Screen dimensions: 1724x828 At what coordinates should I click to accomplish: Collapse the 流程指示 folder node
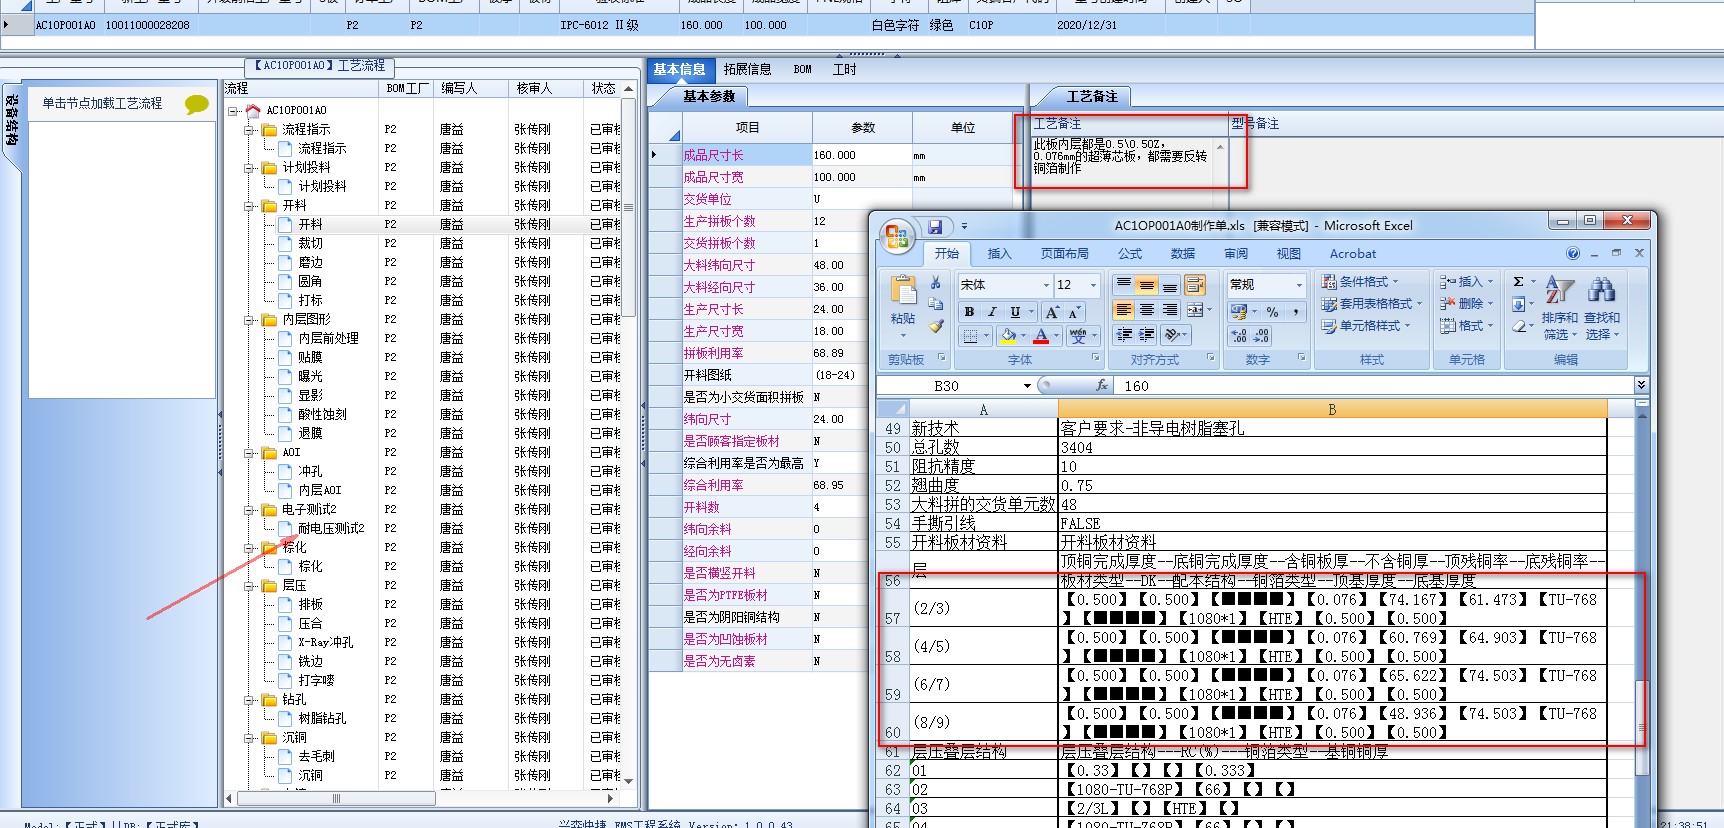click(249, 130)
